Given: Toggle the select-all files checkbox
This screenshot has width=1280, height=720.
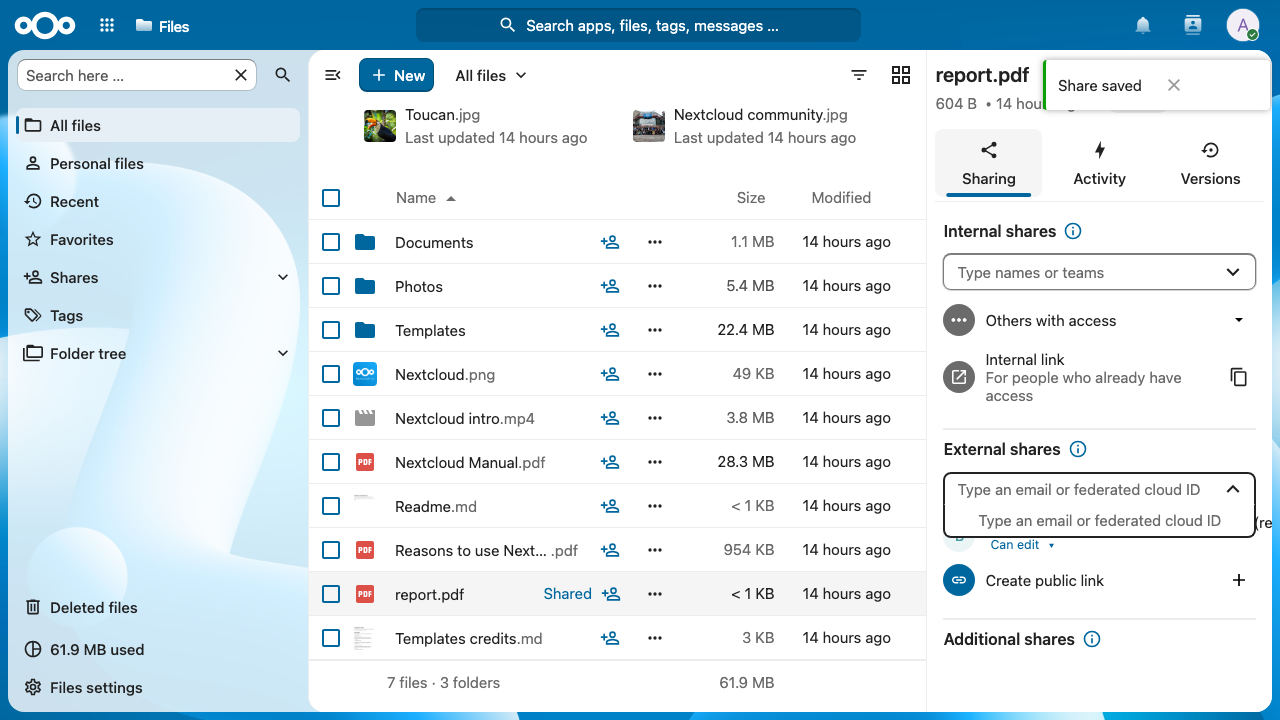Looking at the screenshot, I should [x=331, y=198].
